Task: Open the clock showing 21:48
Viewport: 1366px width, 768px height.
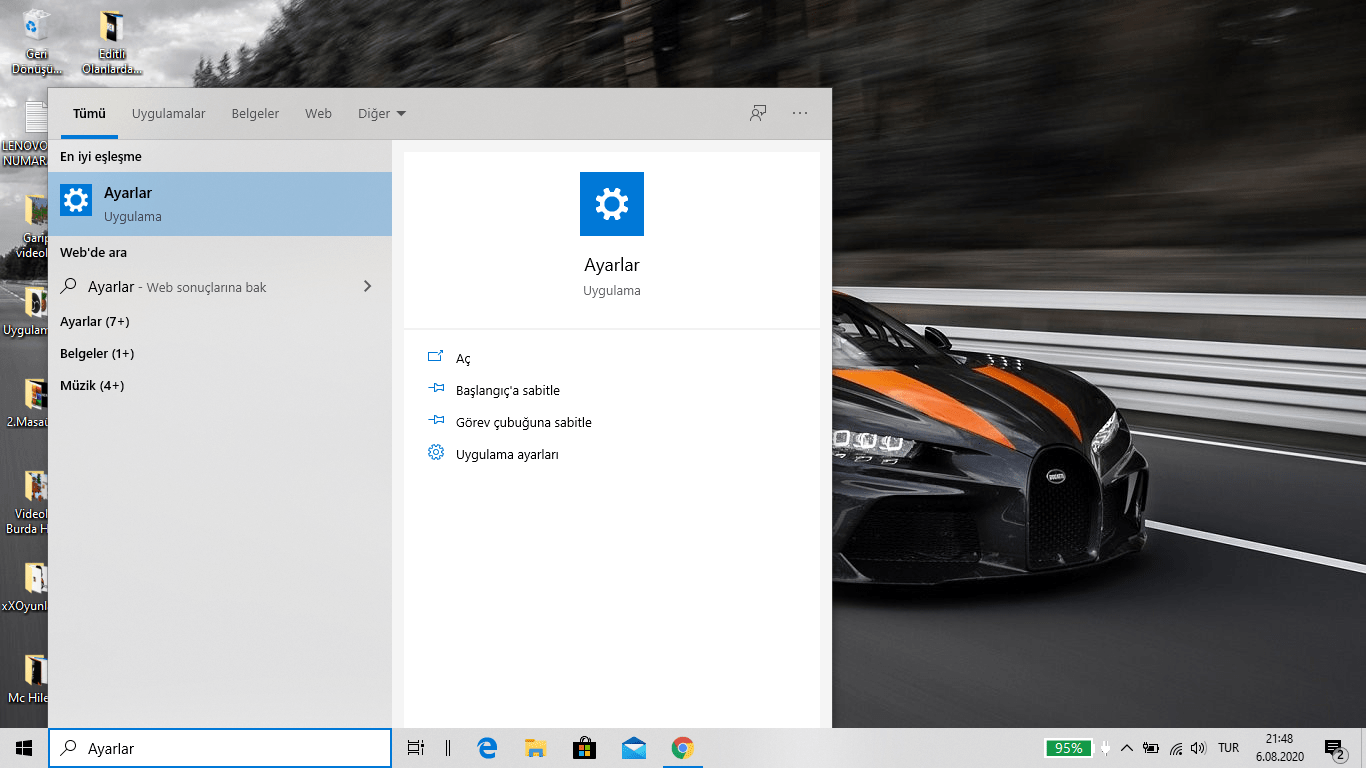Action: click(x=1279, y=748)
